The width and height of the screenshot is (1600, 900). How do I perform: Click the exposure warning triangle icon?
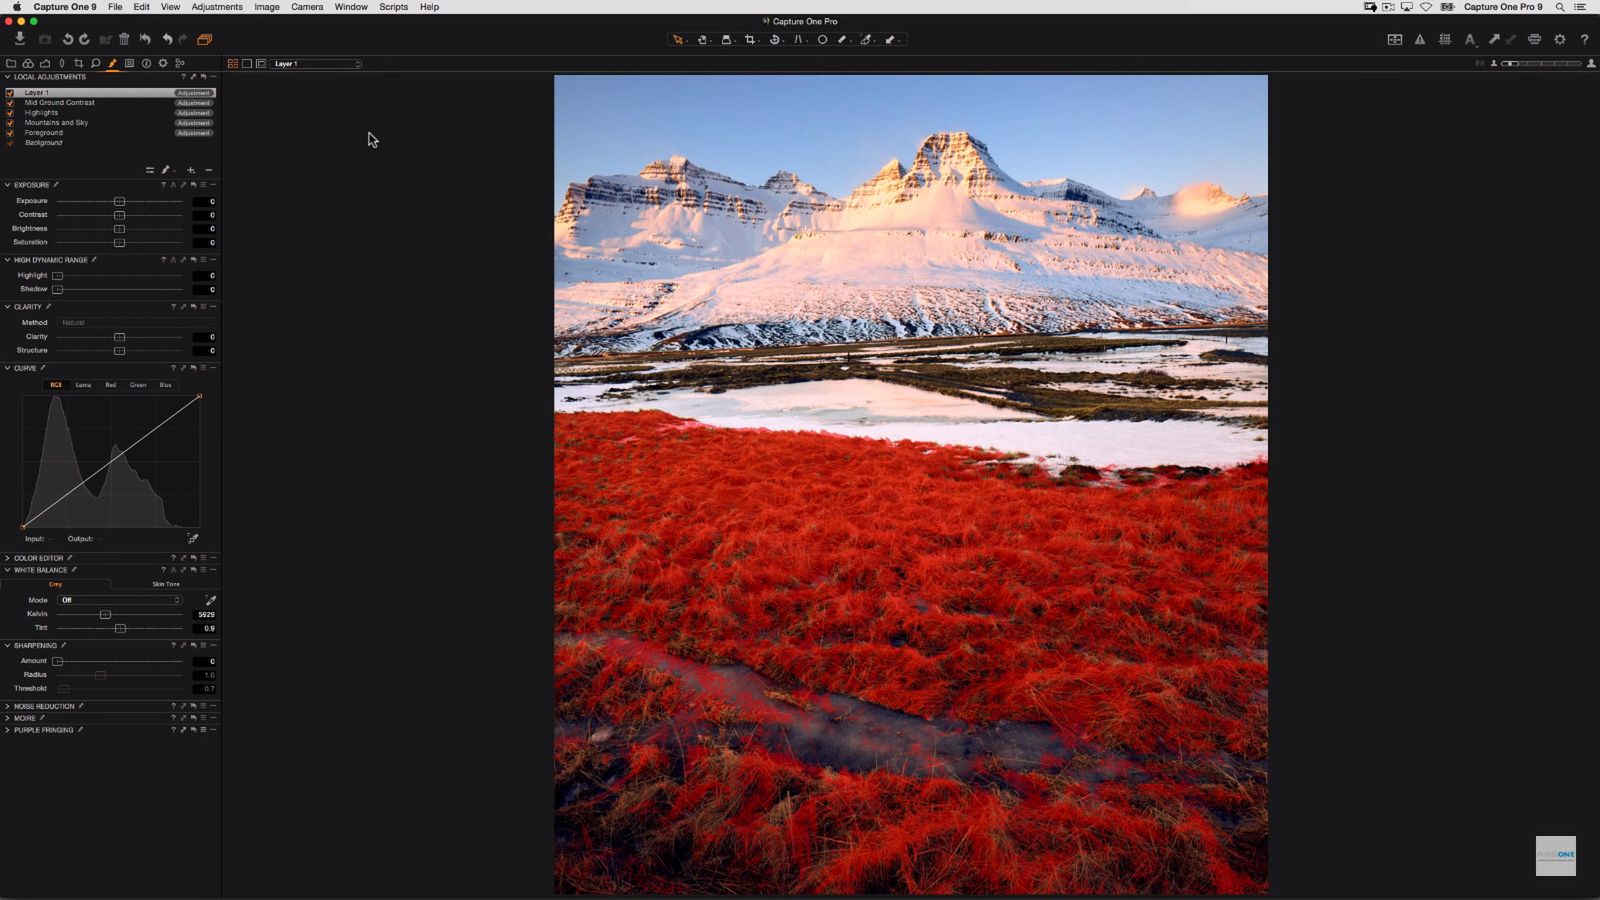[1419, 39]
